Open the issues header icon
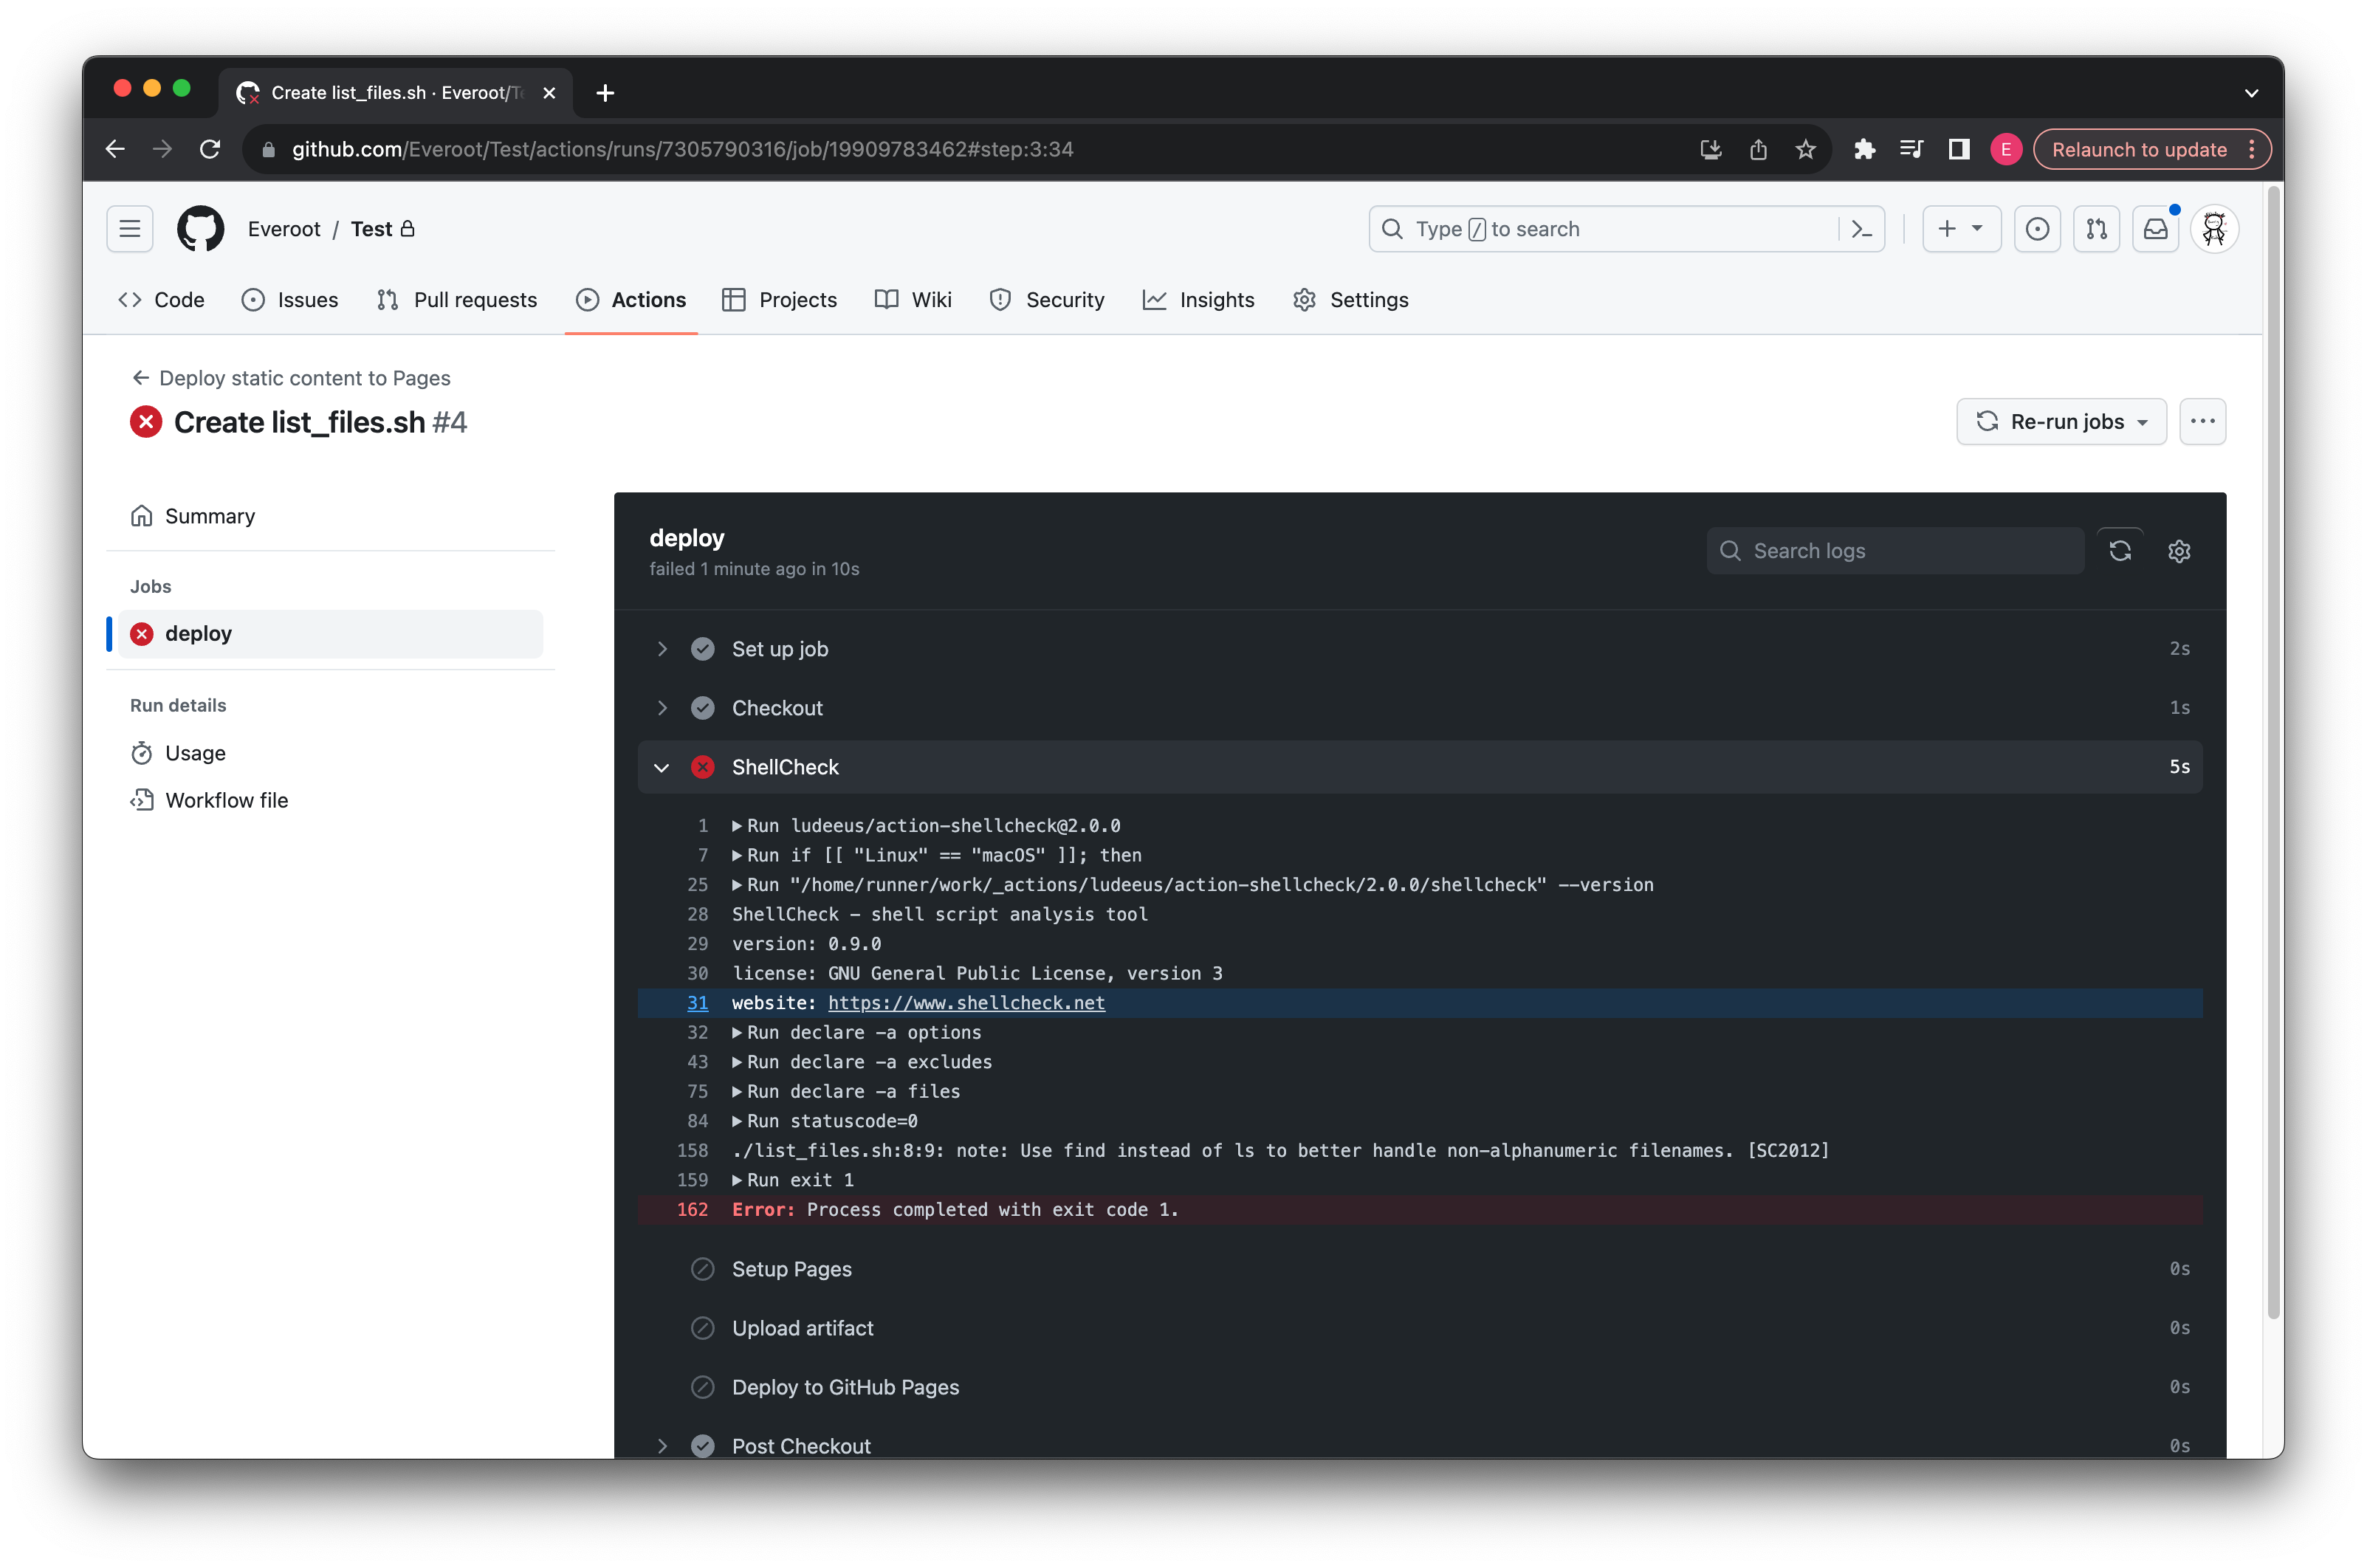This screenshot has width=2367, height=1568. click(x=2037, y=229)
